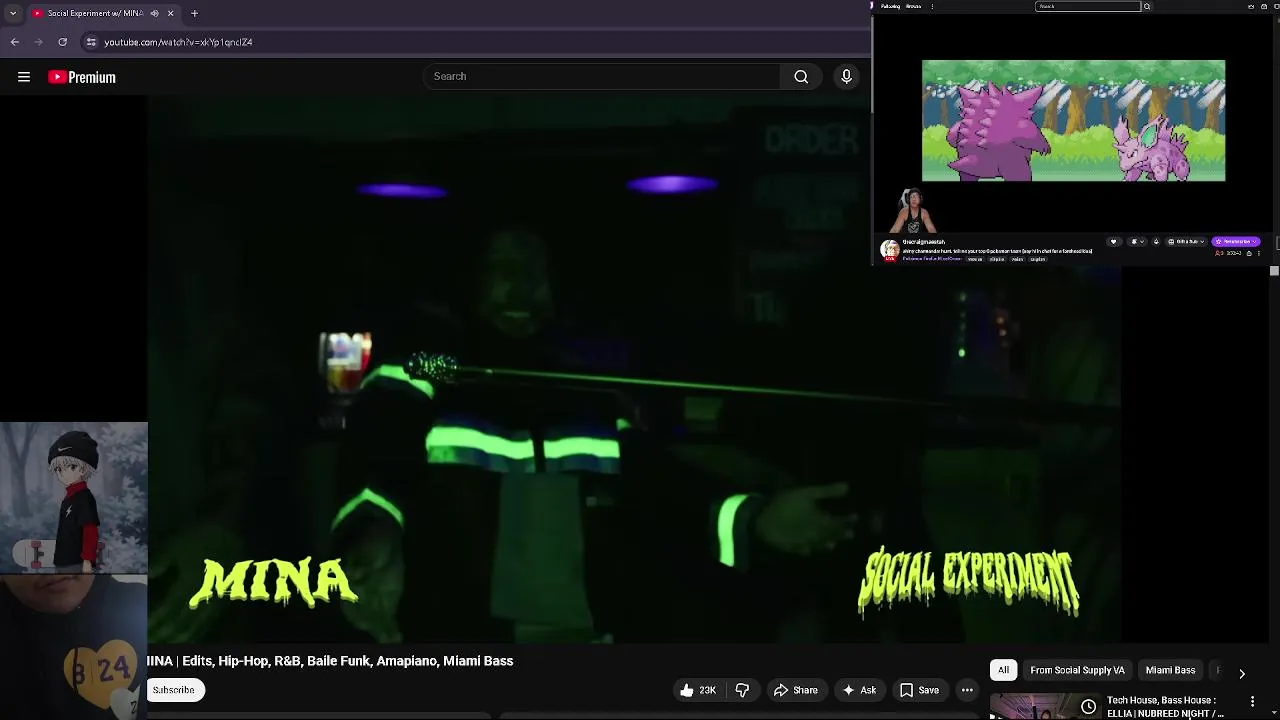Open the YouTube hamburger guide menu

point(24,77)
